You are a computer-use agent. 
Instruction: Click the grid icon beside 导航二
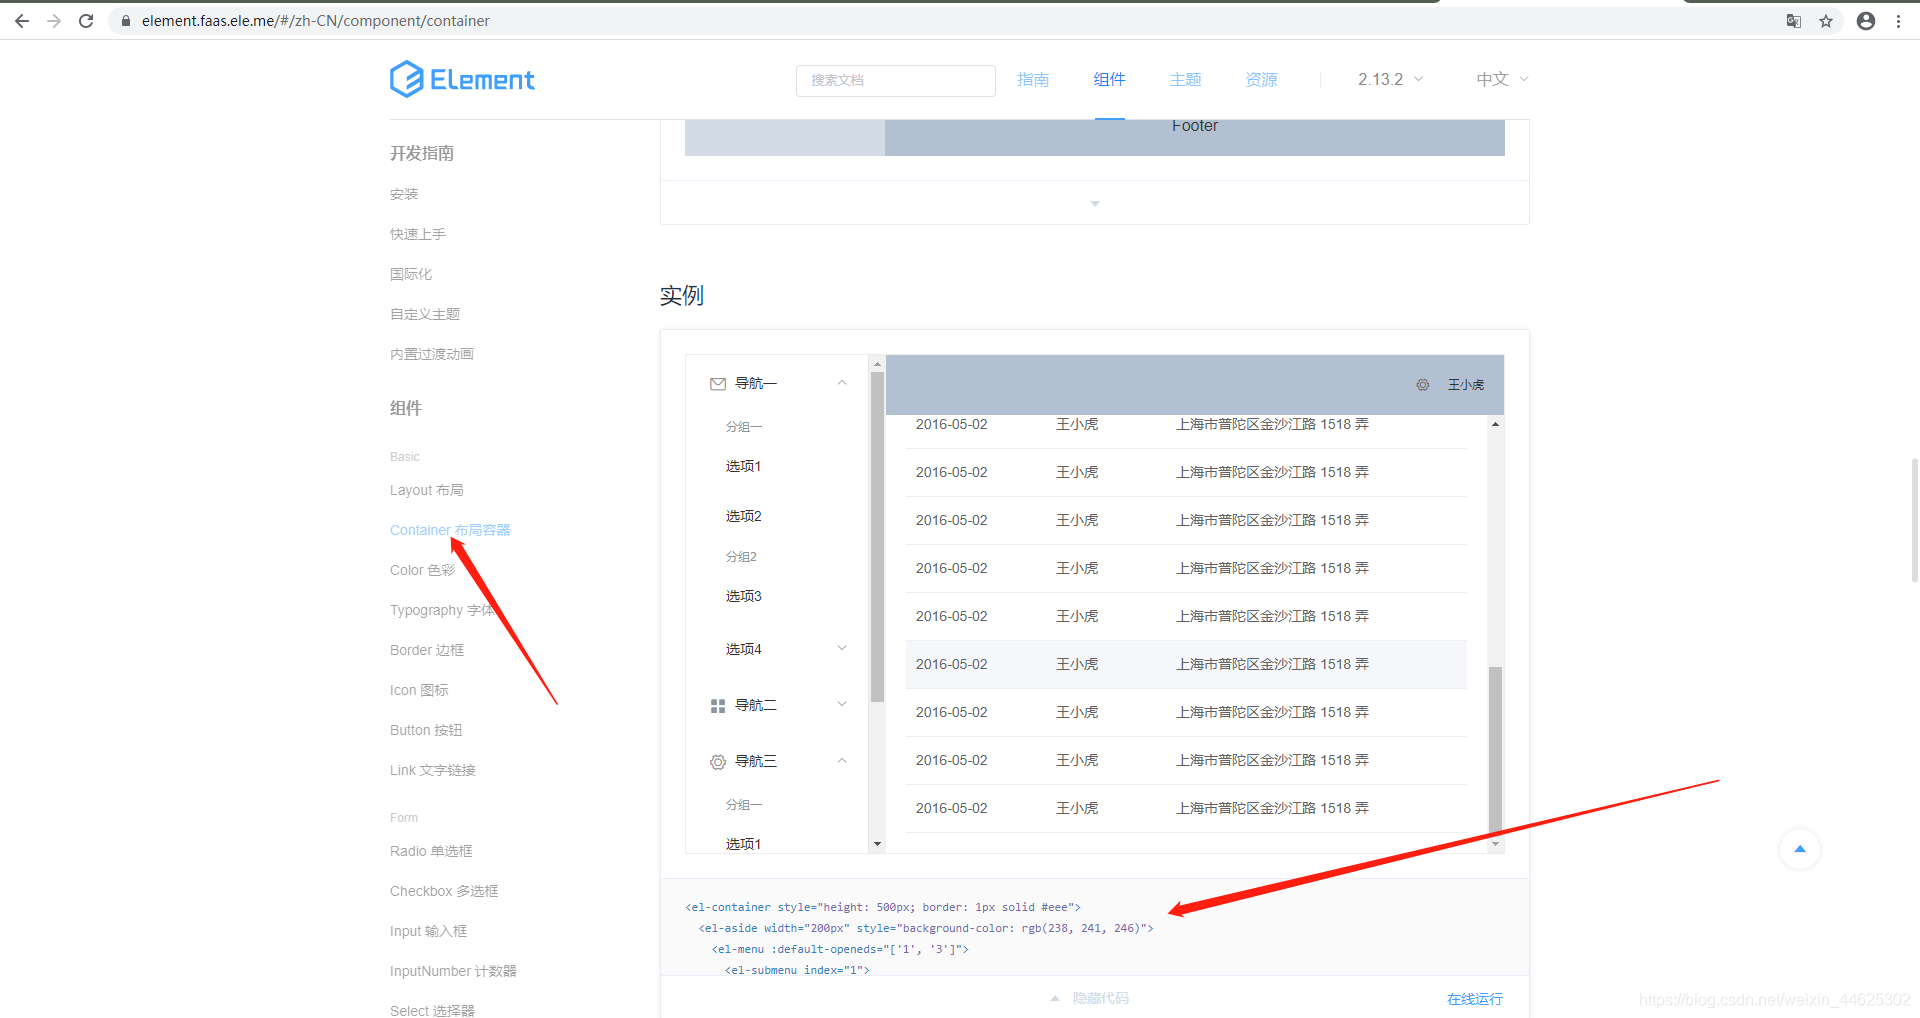point(718,706)
